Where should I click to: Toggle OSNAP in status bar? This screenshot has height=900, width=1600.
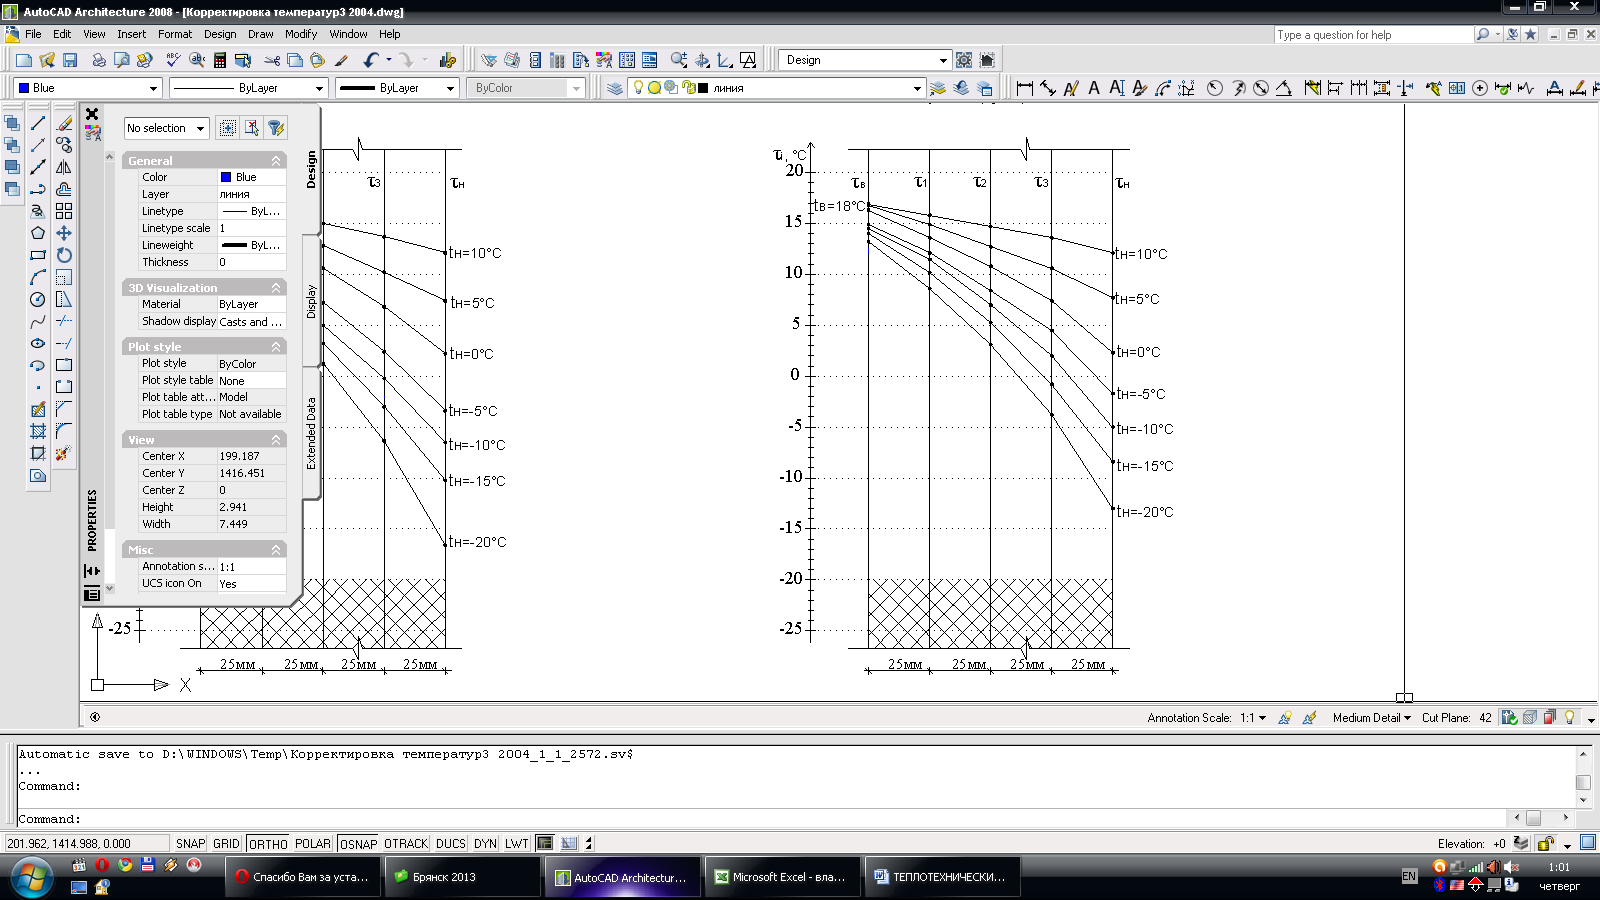pyautogui.click(x=358, y=843)
